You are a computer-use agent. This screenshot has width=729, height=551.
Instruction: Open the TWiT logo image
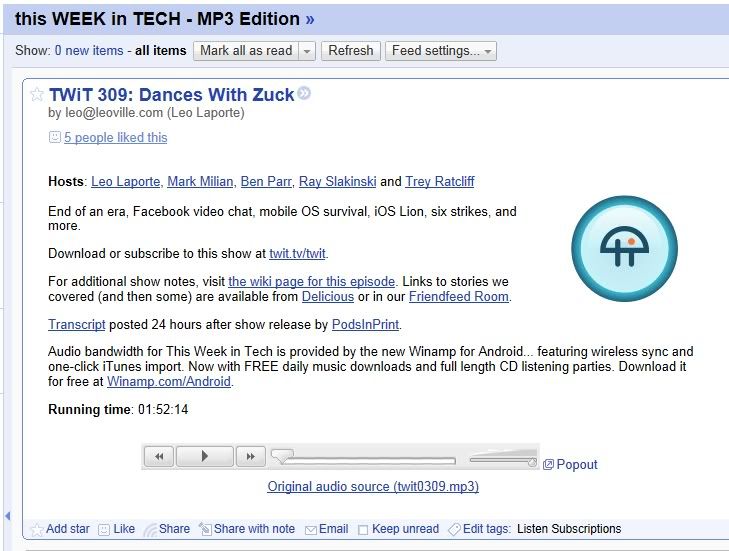(624, 248)
